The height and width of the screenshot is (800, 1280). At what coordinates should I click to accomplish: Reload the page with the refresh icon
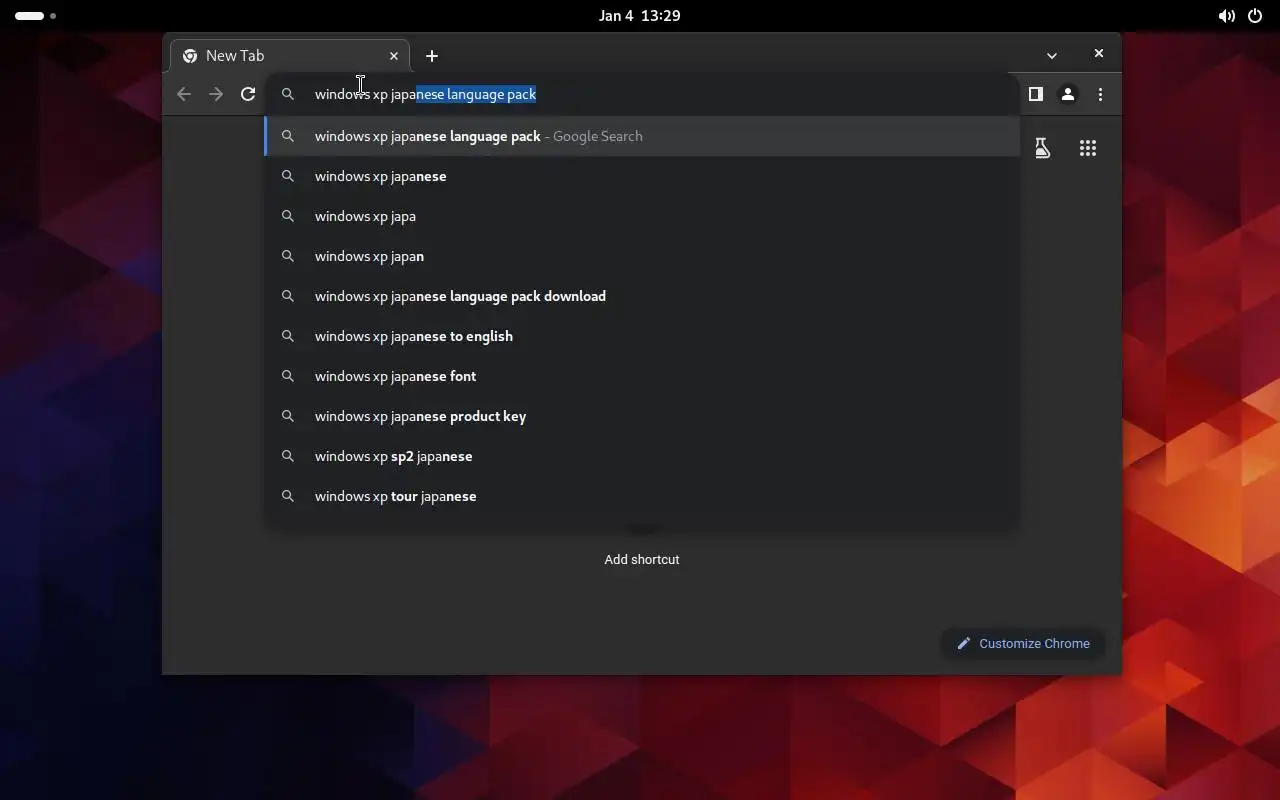(248, 94)
